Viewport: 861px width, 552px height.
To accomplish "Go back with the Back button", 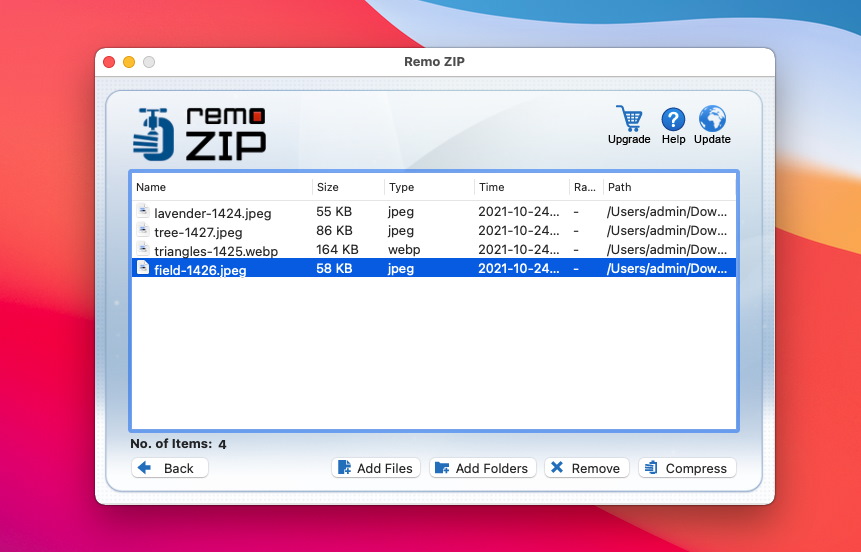I will point(170,468).
